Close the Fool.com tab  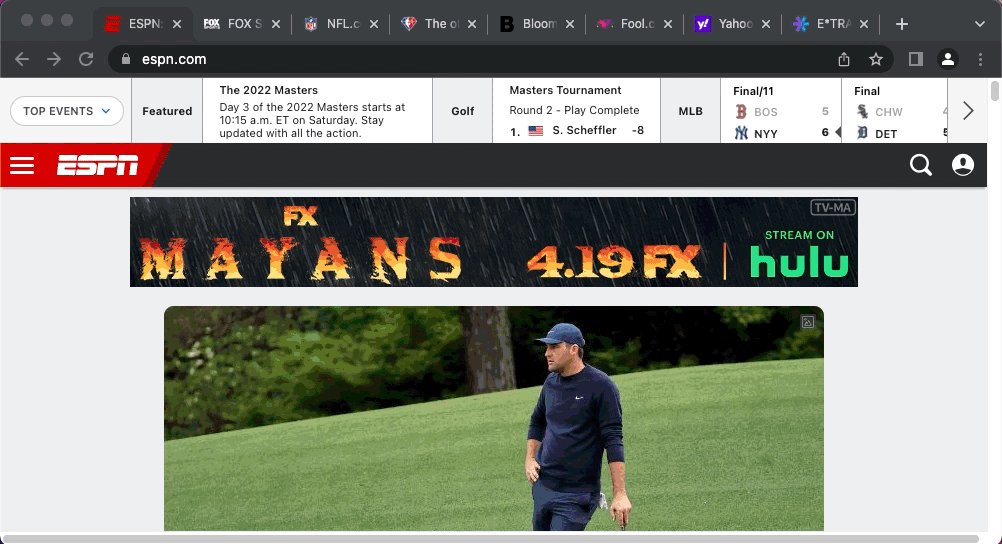pyautogui.click(x=667, y=24)
